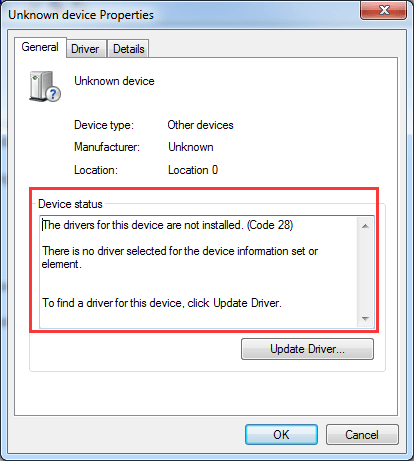Open the Details tab
This screenshot has height=461, width=414.
pos(128,49)
